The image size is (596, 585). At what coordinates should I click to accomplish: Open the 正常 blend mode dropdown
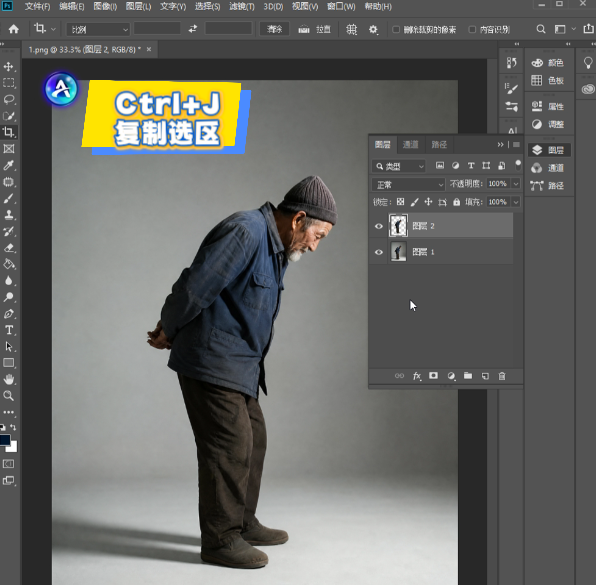coord(408,185)
